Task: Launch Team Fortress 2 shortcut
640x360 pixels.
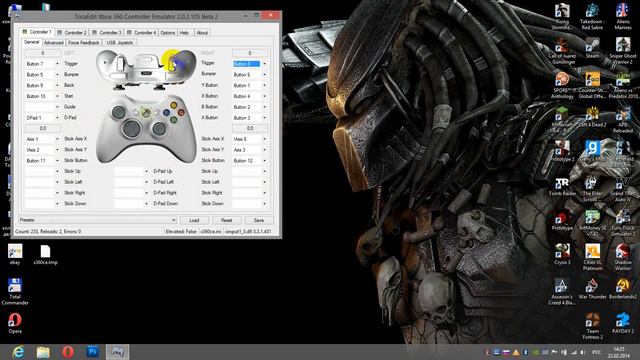Action: tap(592, 326)
